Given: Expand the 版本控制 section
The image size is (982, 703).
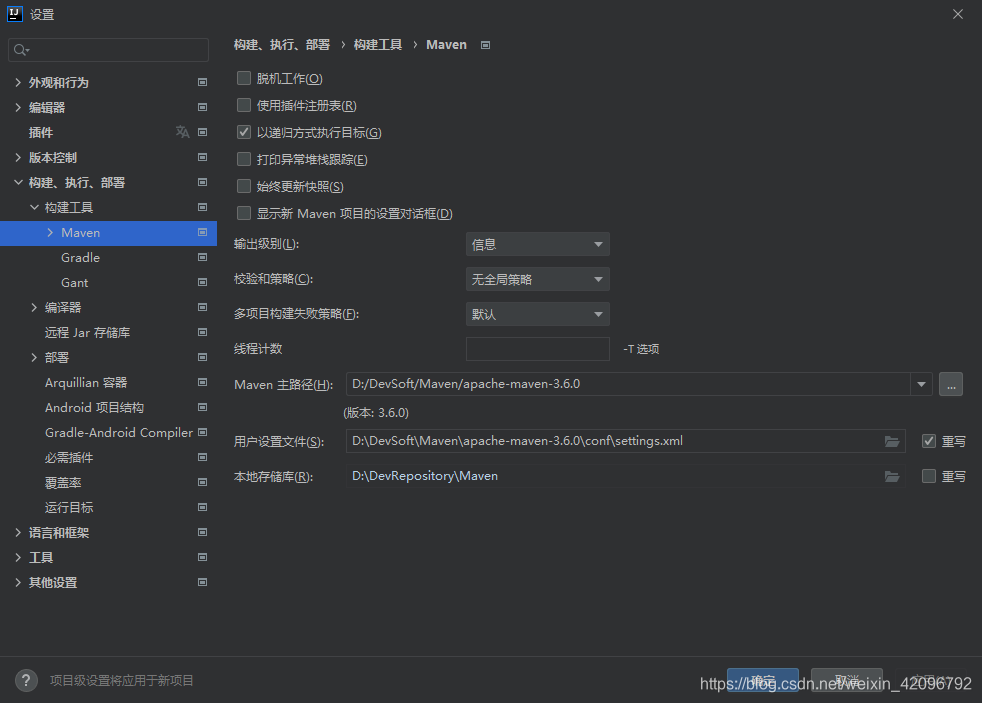Looking at the screenshot, I should coord(18,157).
